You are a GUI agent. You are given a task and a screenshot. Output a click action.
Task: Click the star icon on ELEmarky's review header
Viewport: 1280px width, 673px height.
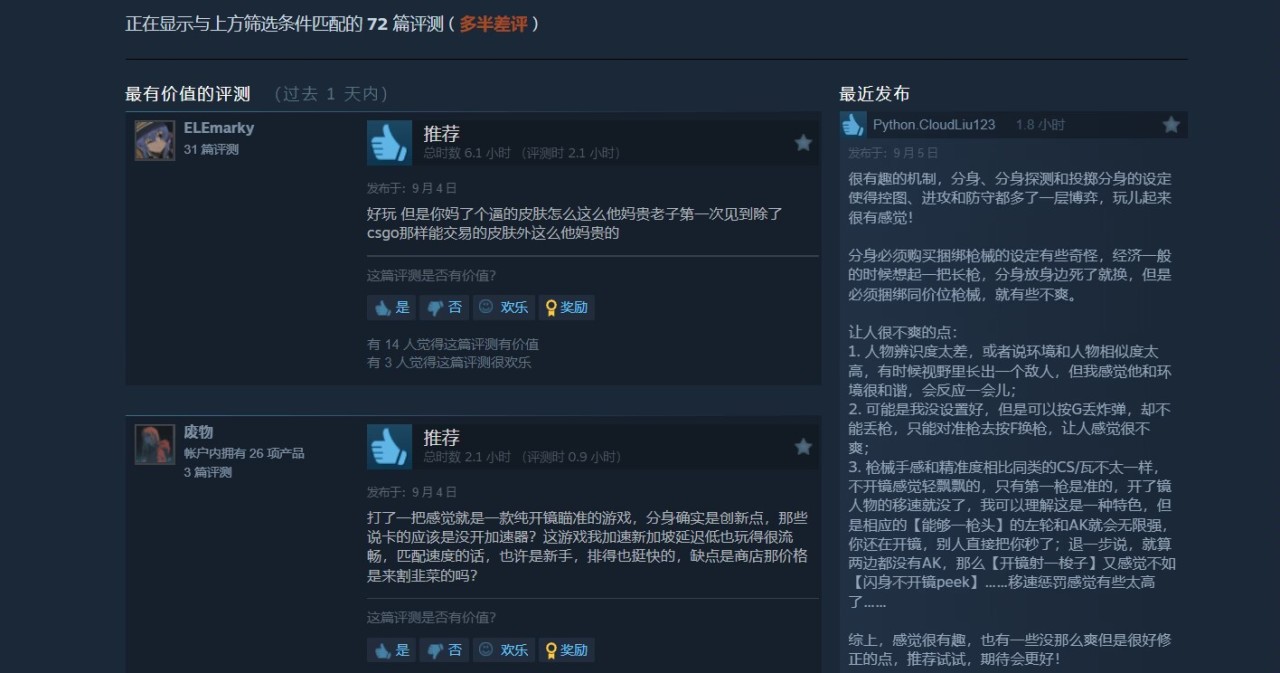[x=803, y=143]
